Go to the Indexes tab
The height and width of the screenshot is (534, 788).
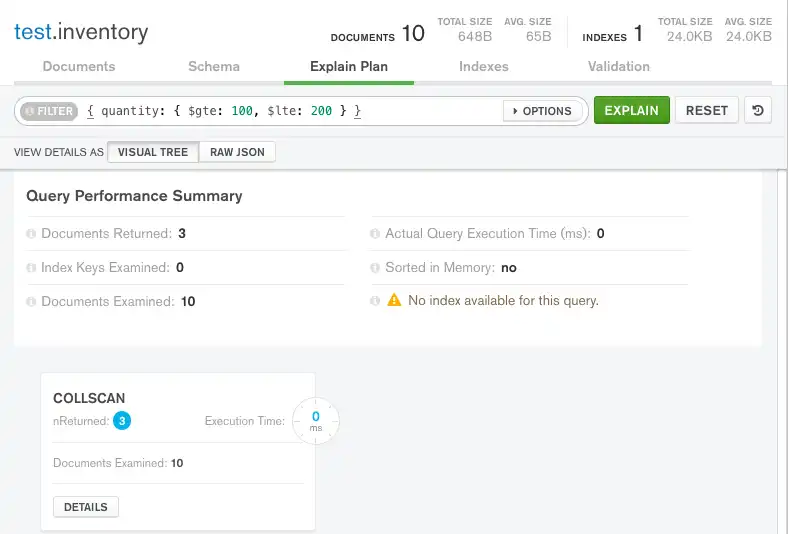(x=484, y=67)
